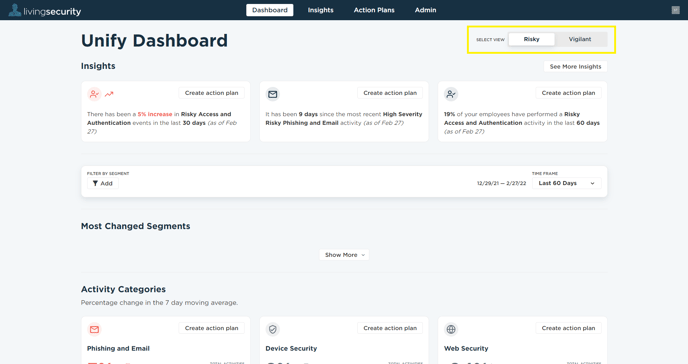Click the Device Security shield icon
The image size is (688, 364).
point(272,329)
